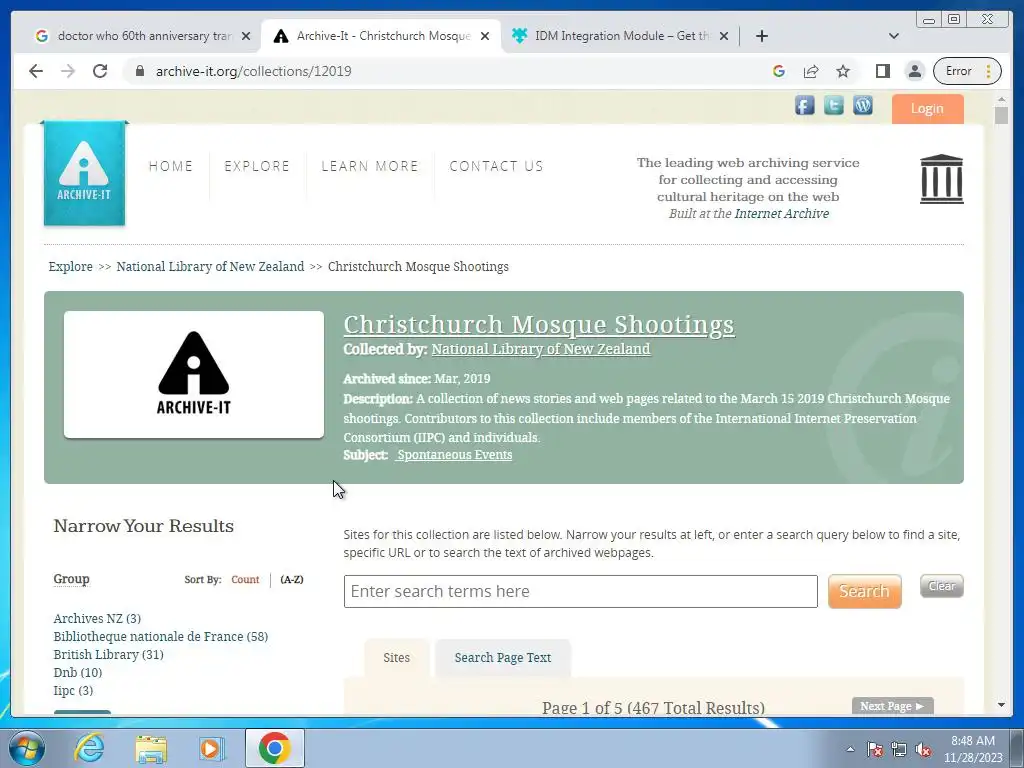This screenshot has height=768, width=1024.
Task: Filter by Dnb (10) group
Action: point(78,673)
